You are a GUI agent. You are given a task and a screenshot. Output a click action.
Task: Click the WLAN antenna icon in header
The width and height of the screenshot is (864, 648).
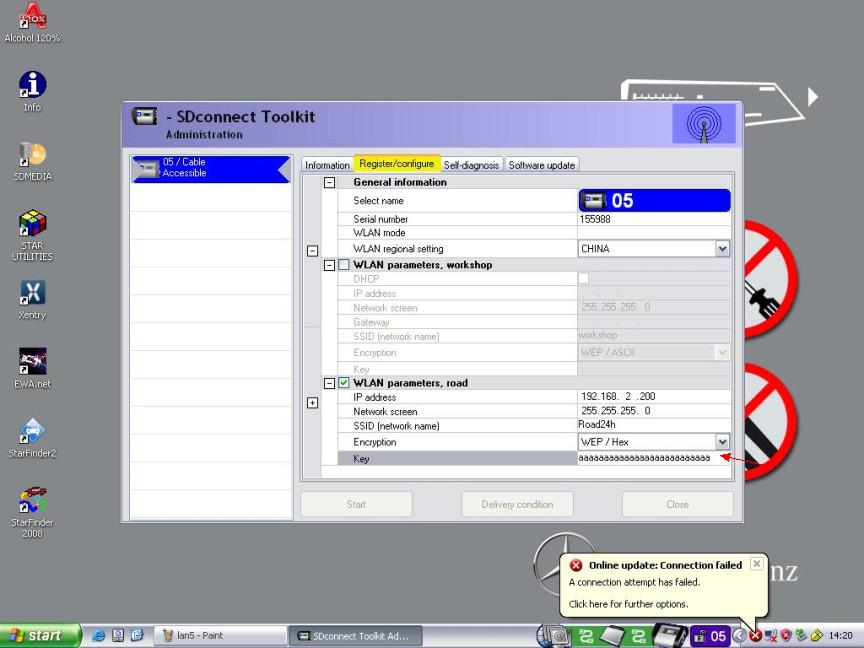tap(704, 124)
